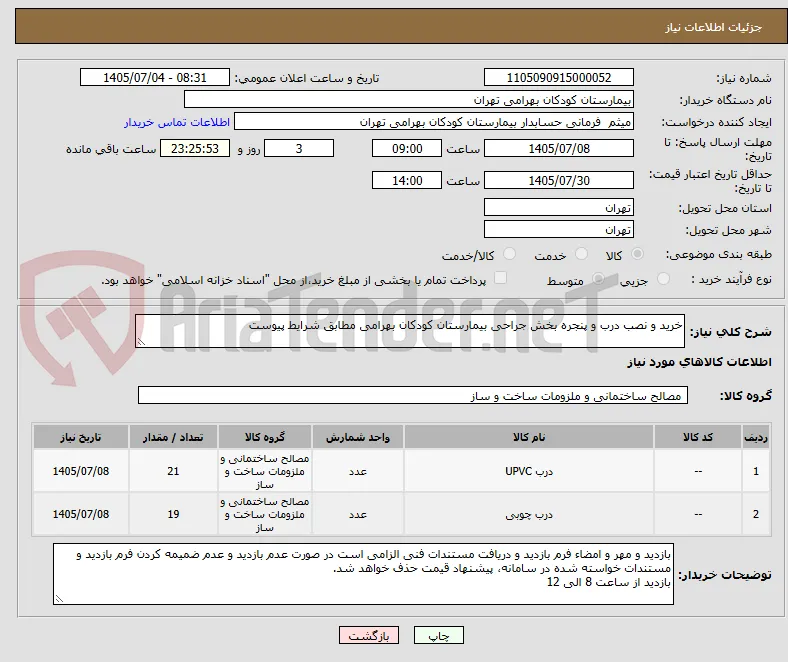
Task: Click the ردیف column header
Action: 756,437
